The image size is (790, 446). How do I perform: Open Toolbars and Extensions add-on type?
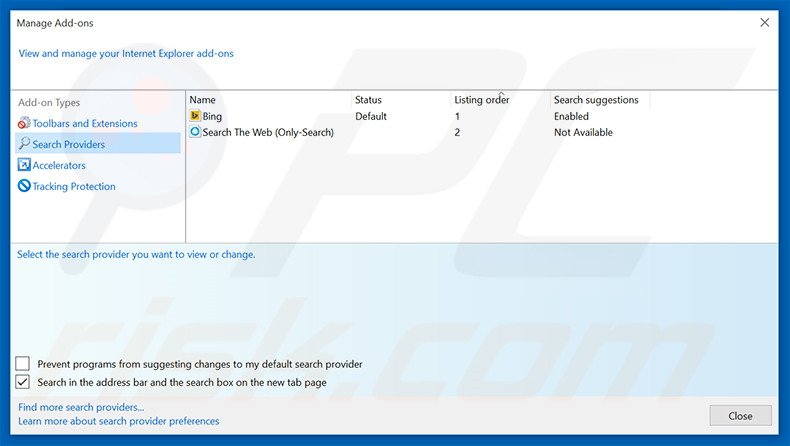click(x=85, y=123)
